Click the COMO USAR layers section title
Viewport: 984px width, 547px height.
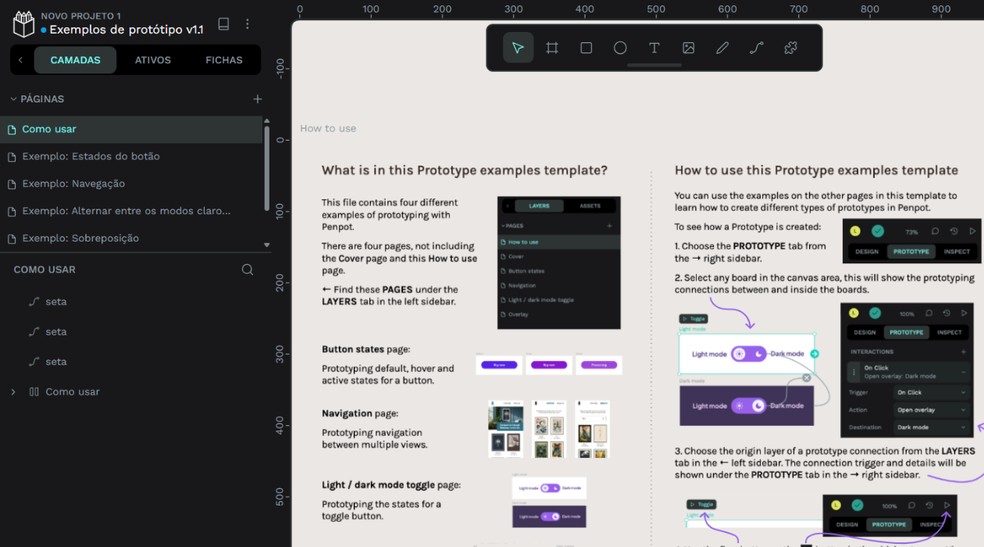coord(45,270)
